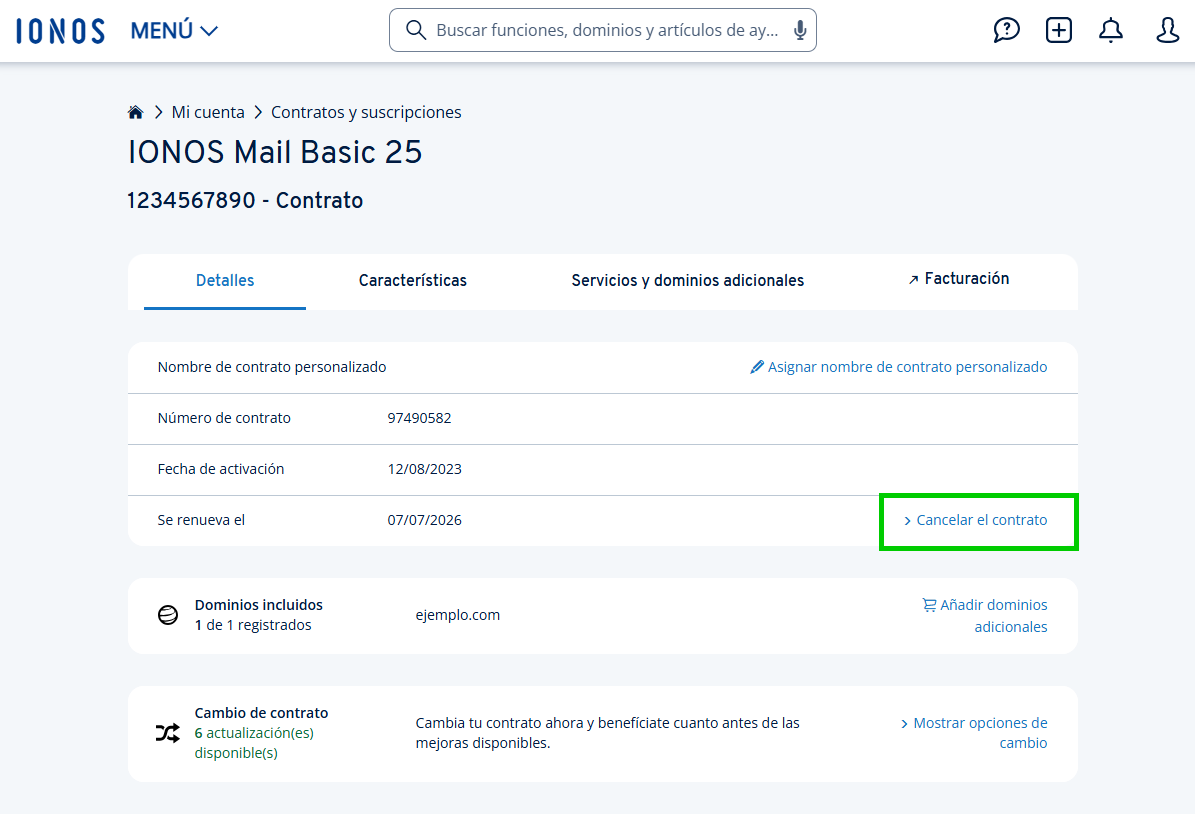This screenshot has width=1195, height=814.
Task: Click renewal date 07/07/2026
Action: [x=424, y=520]
